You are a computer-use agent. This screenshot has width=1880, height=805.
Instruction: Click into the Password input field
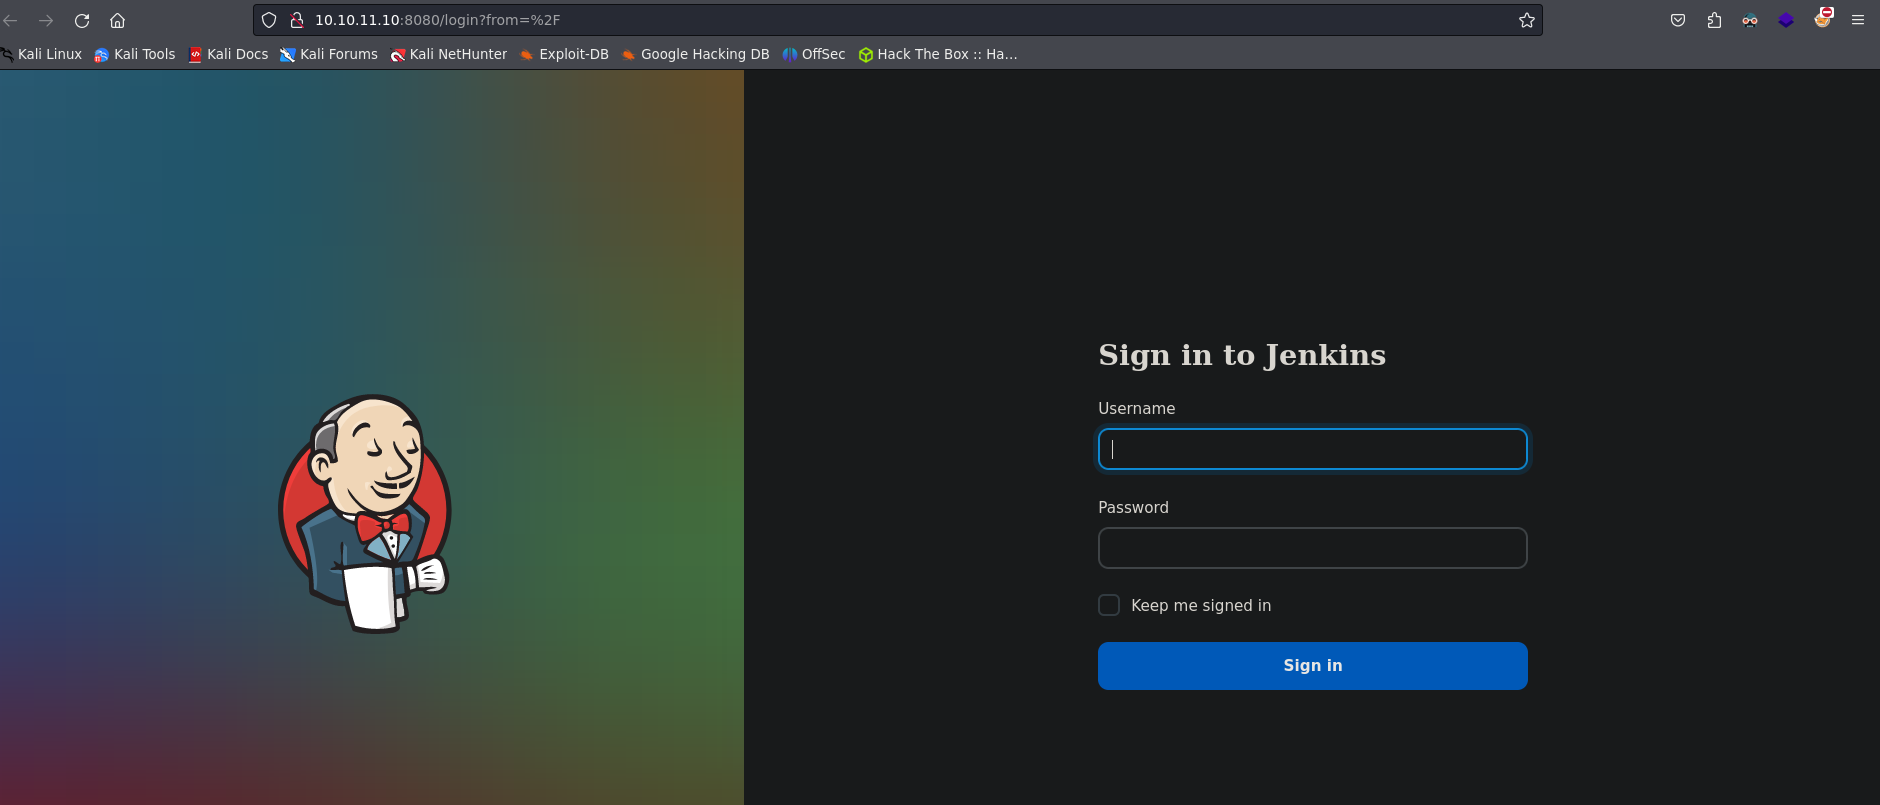click(x=1312, y=548)
